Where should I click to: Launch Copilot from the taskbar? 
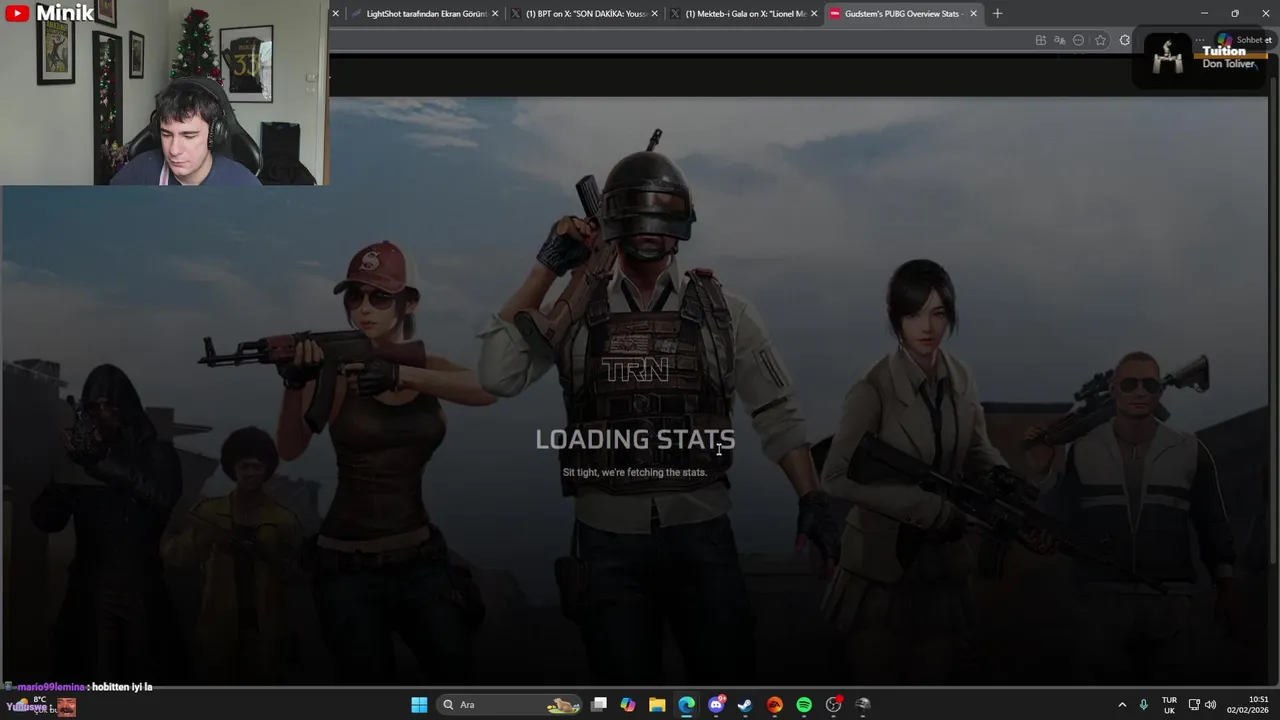(628, 705)
